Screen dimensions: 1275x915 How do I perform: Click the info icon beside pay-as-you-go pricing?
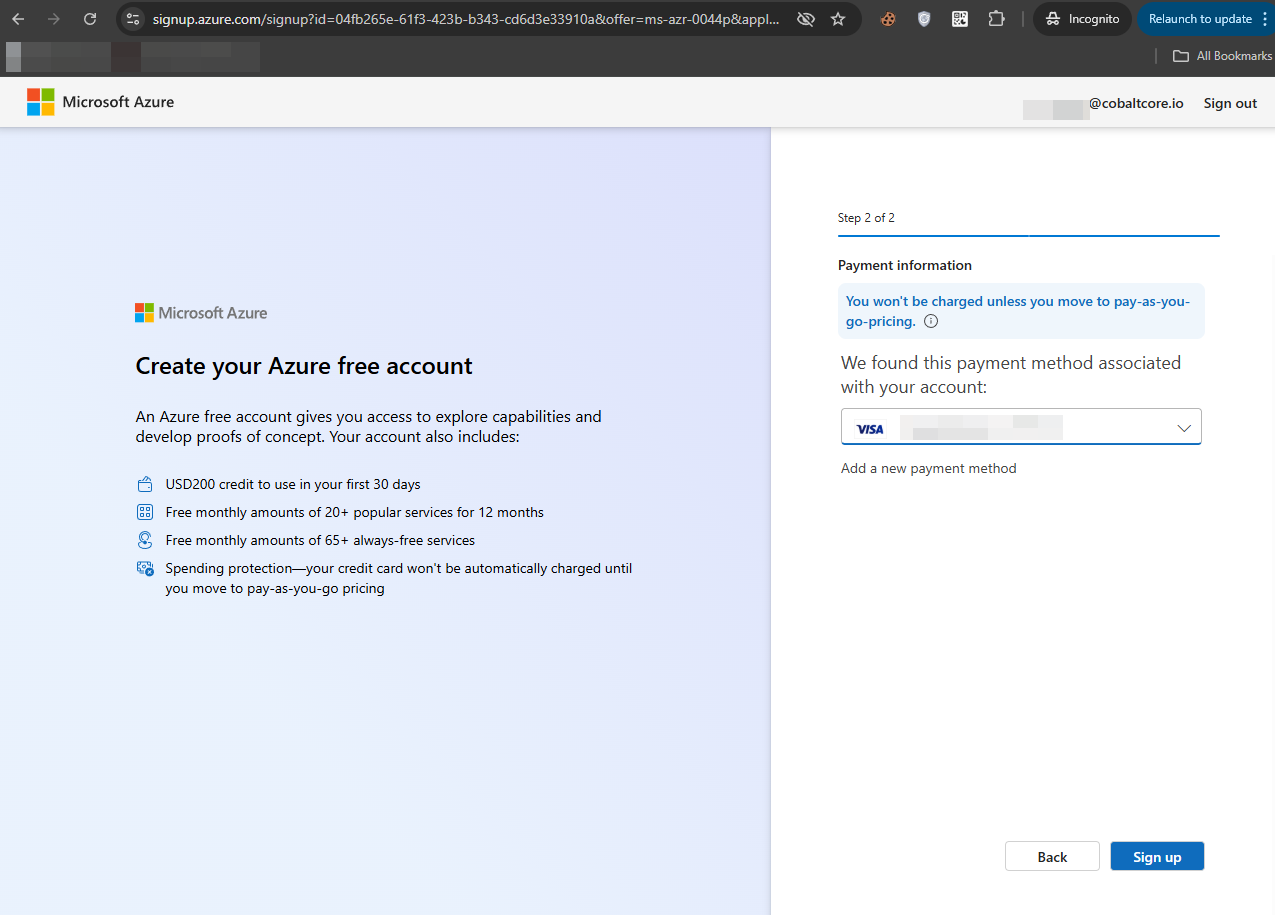tap(931, 322)
